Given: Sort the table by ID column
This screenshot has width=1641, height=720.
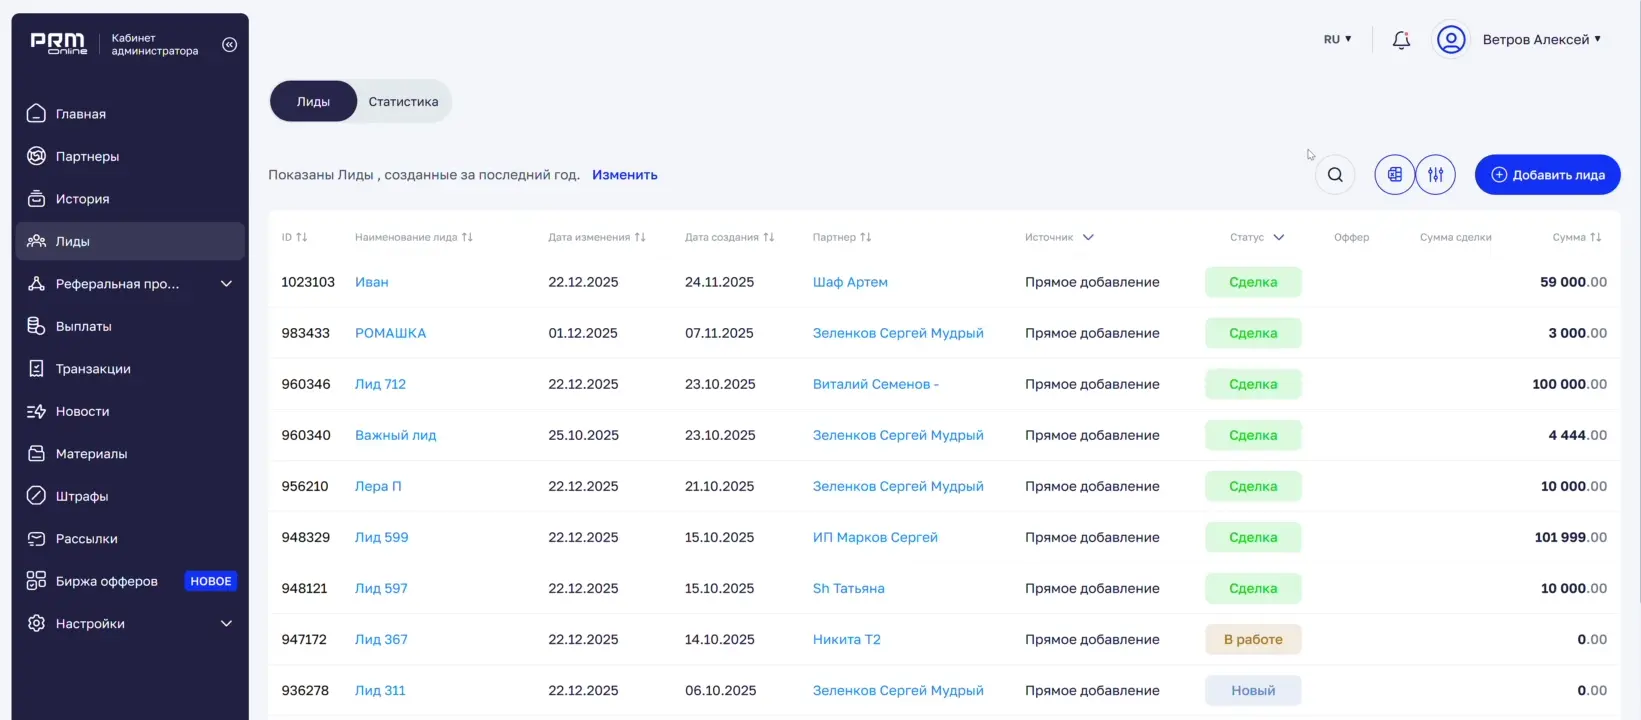Looking at the screenshot, I should click(294, 238).
